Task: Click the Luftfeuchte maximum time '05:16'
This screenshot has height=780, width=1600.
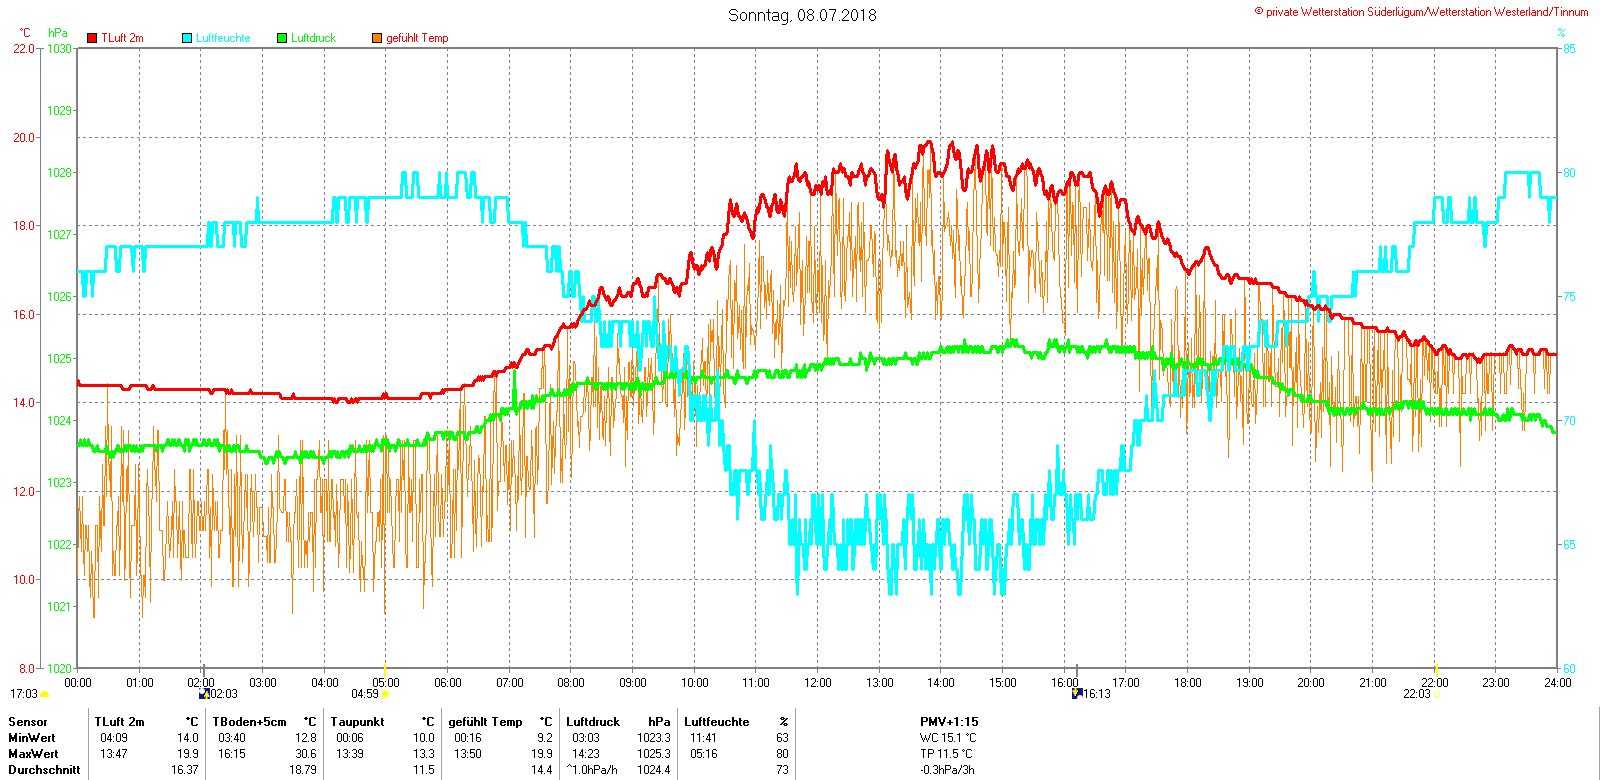Action: tap(704, 754)
